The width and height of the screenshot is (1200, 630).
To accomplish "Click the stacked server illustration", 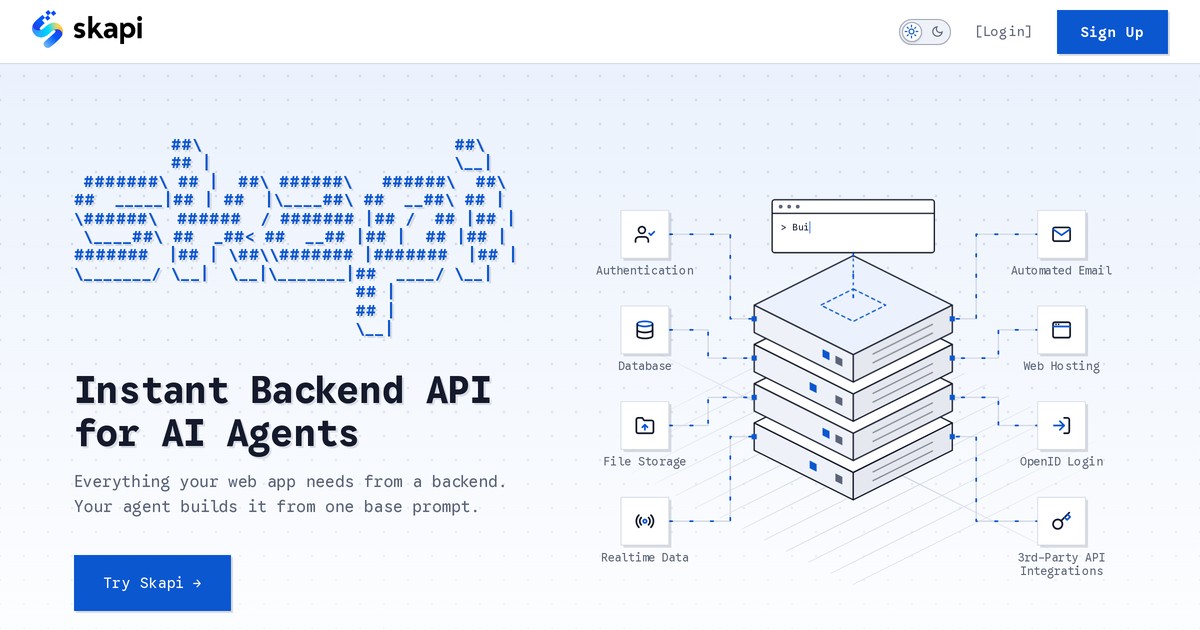I will click(x=853, y=380).
